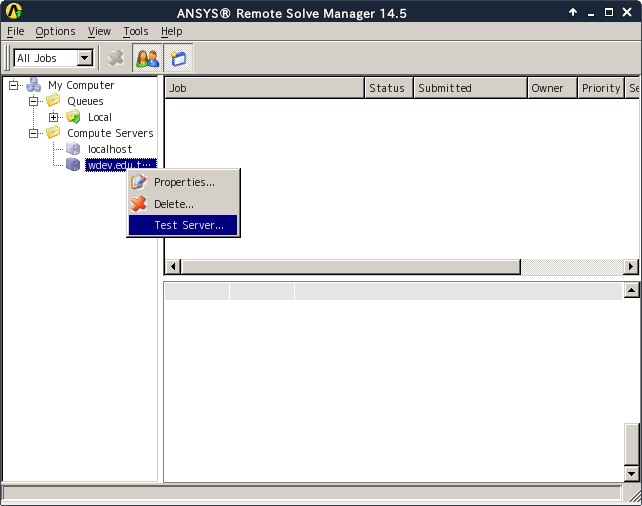
Task: Click the scroll-down arrow in lower pane
Action: [631, 473]
